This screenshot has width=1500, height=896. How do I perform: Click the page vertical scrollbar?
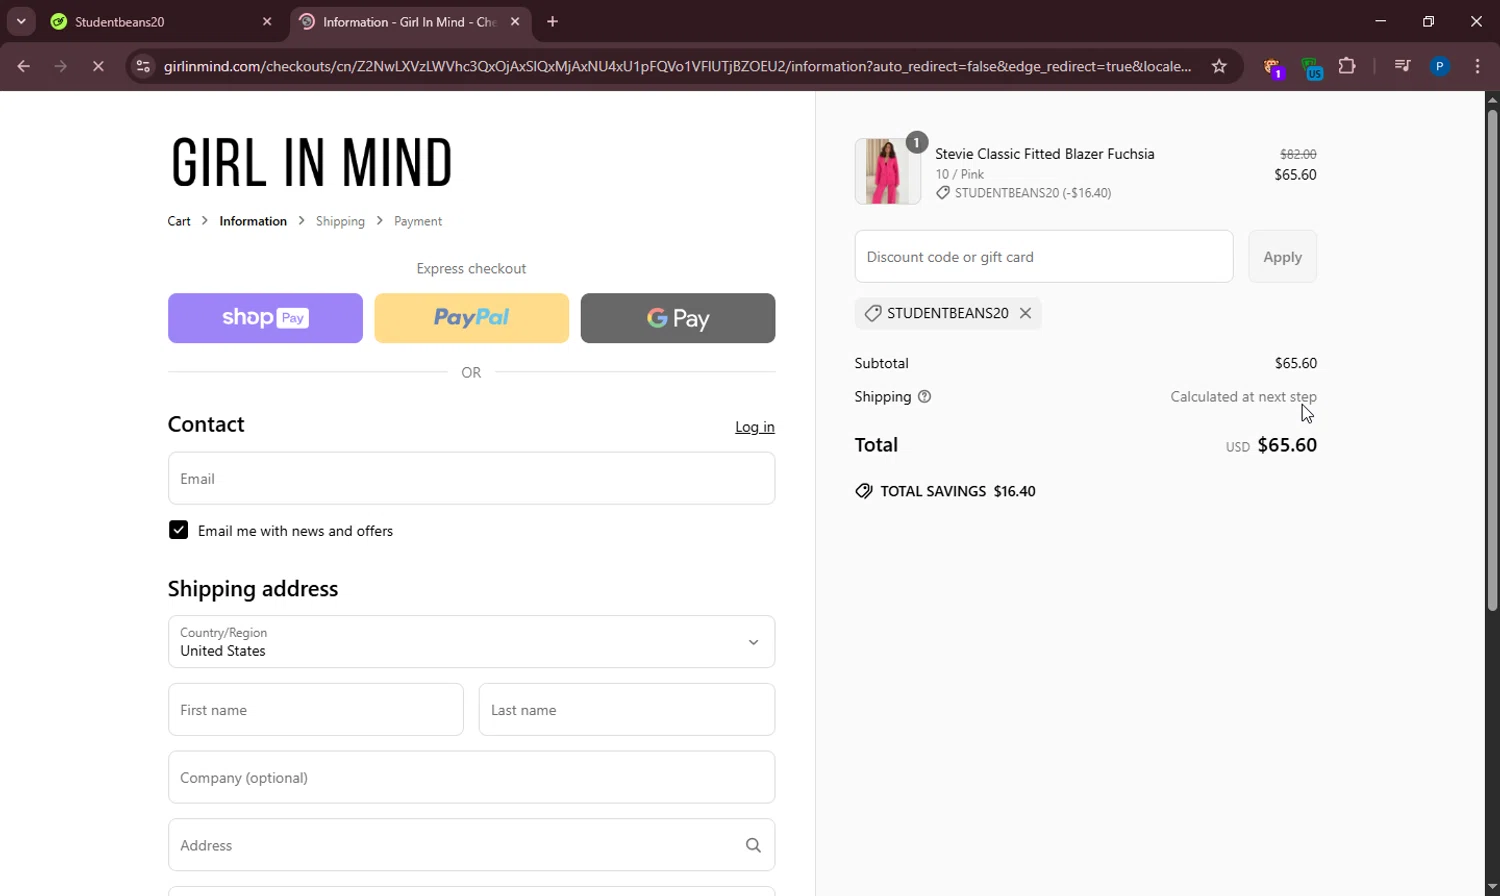tap(1492, 358)
